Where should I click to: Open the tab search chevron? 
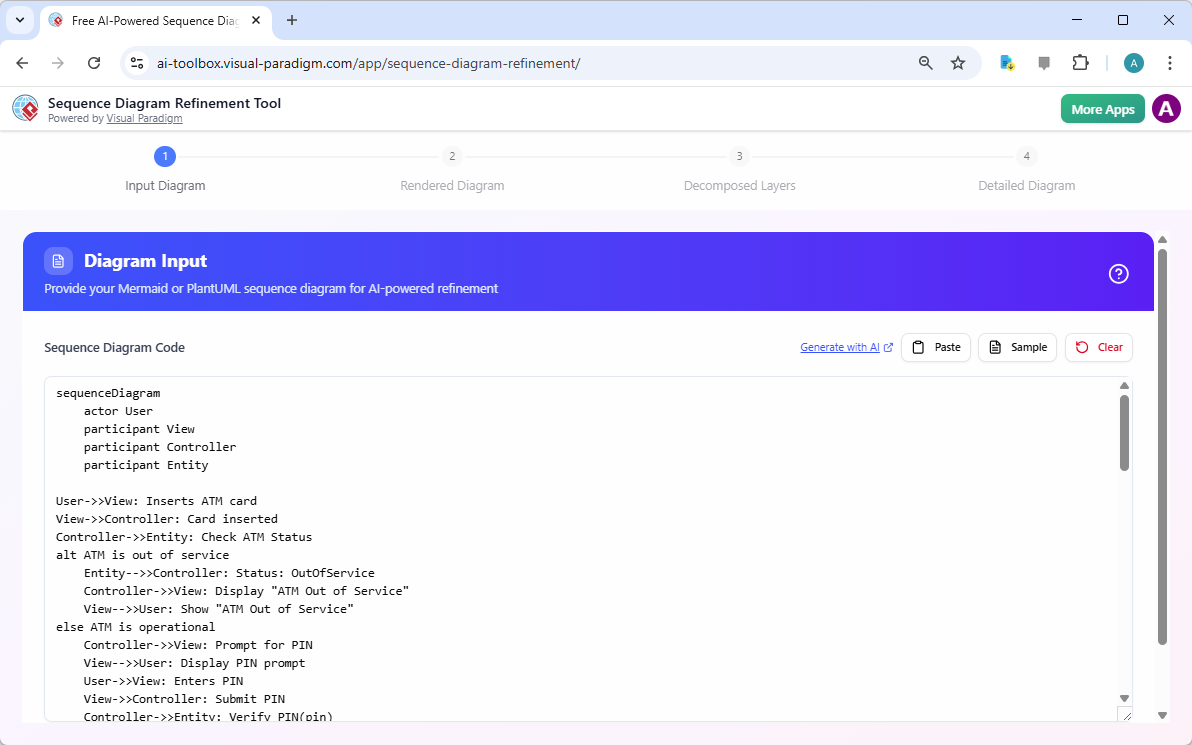point(19,20)
